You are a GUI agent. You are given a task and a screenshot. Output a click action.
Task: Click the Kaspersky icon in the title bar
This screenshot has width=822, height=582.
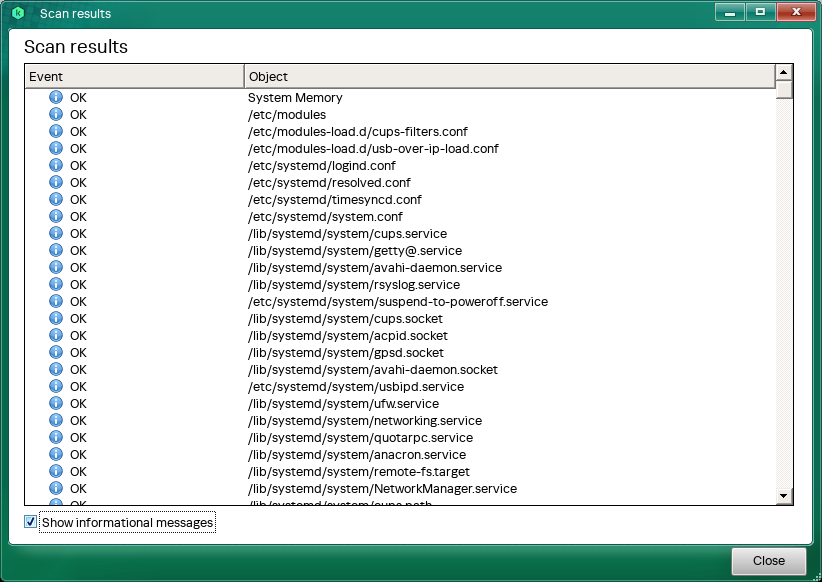click(x=18, y=14)
